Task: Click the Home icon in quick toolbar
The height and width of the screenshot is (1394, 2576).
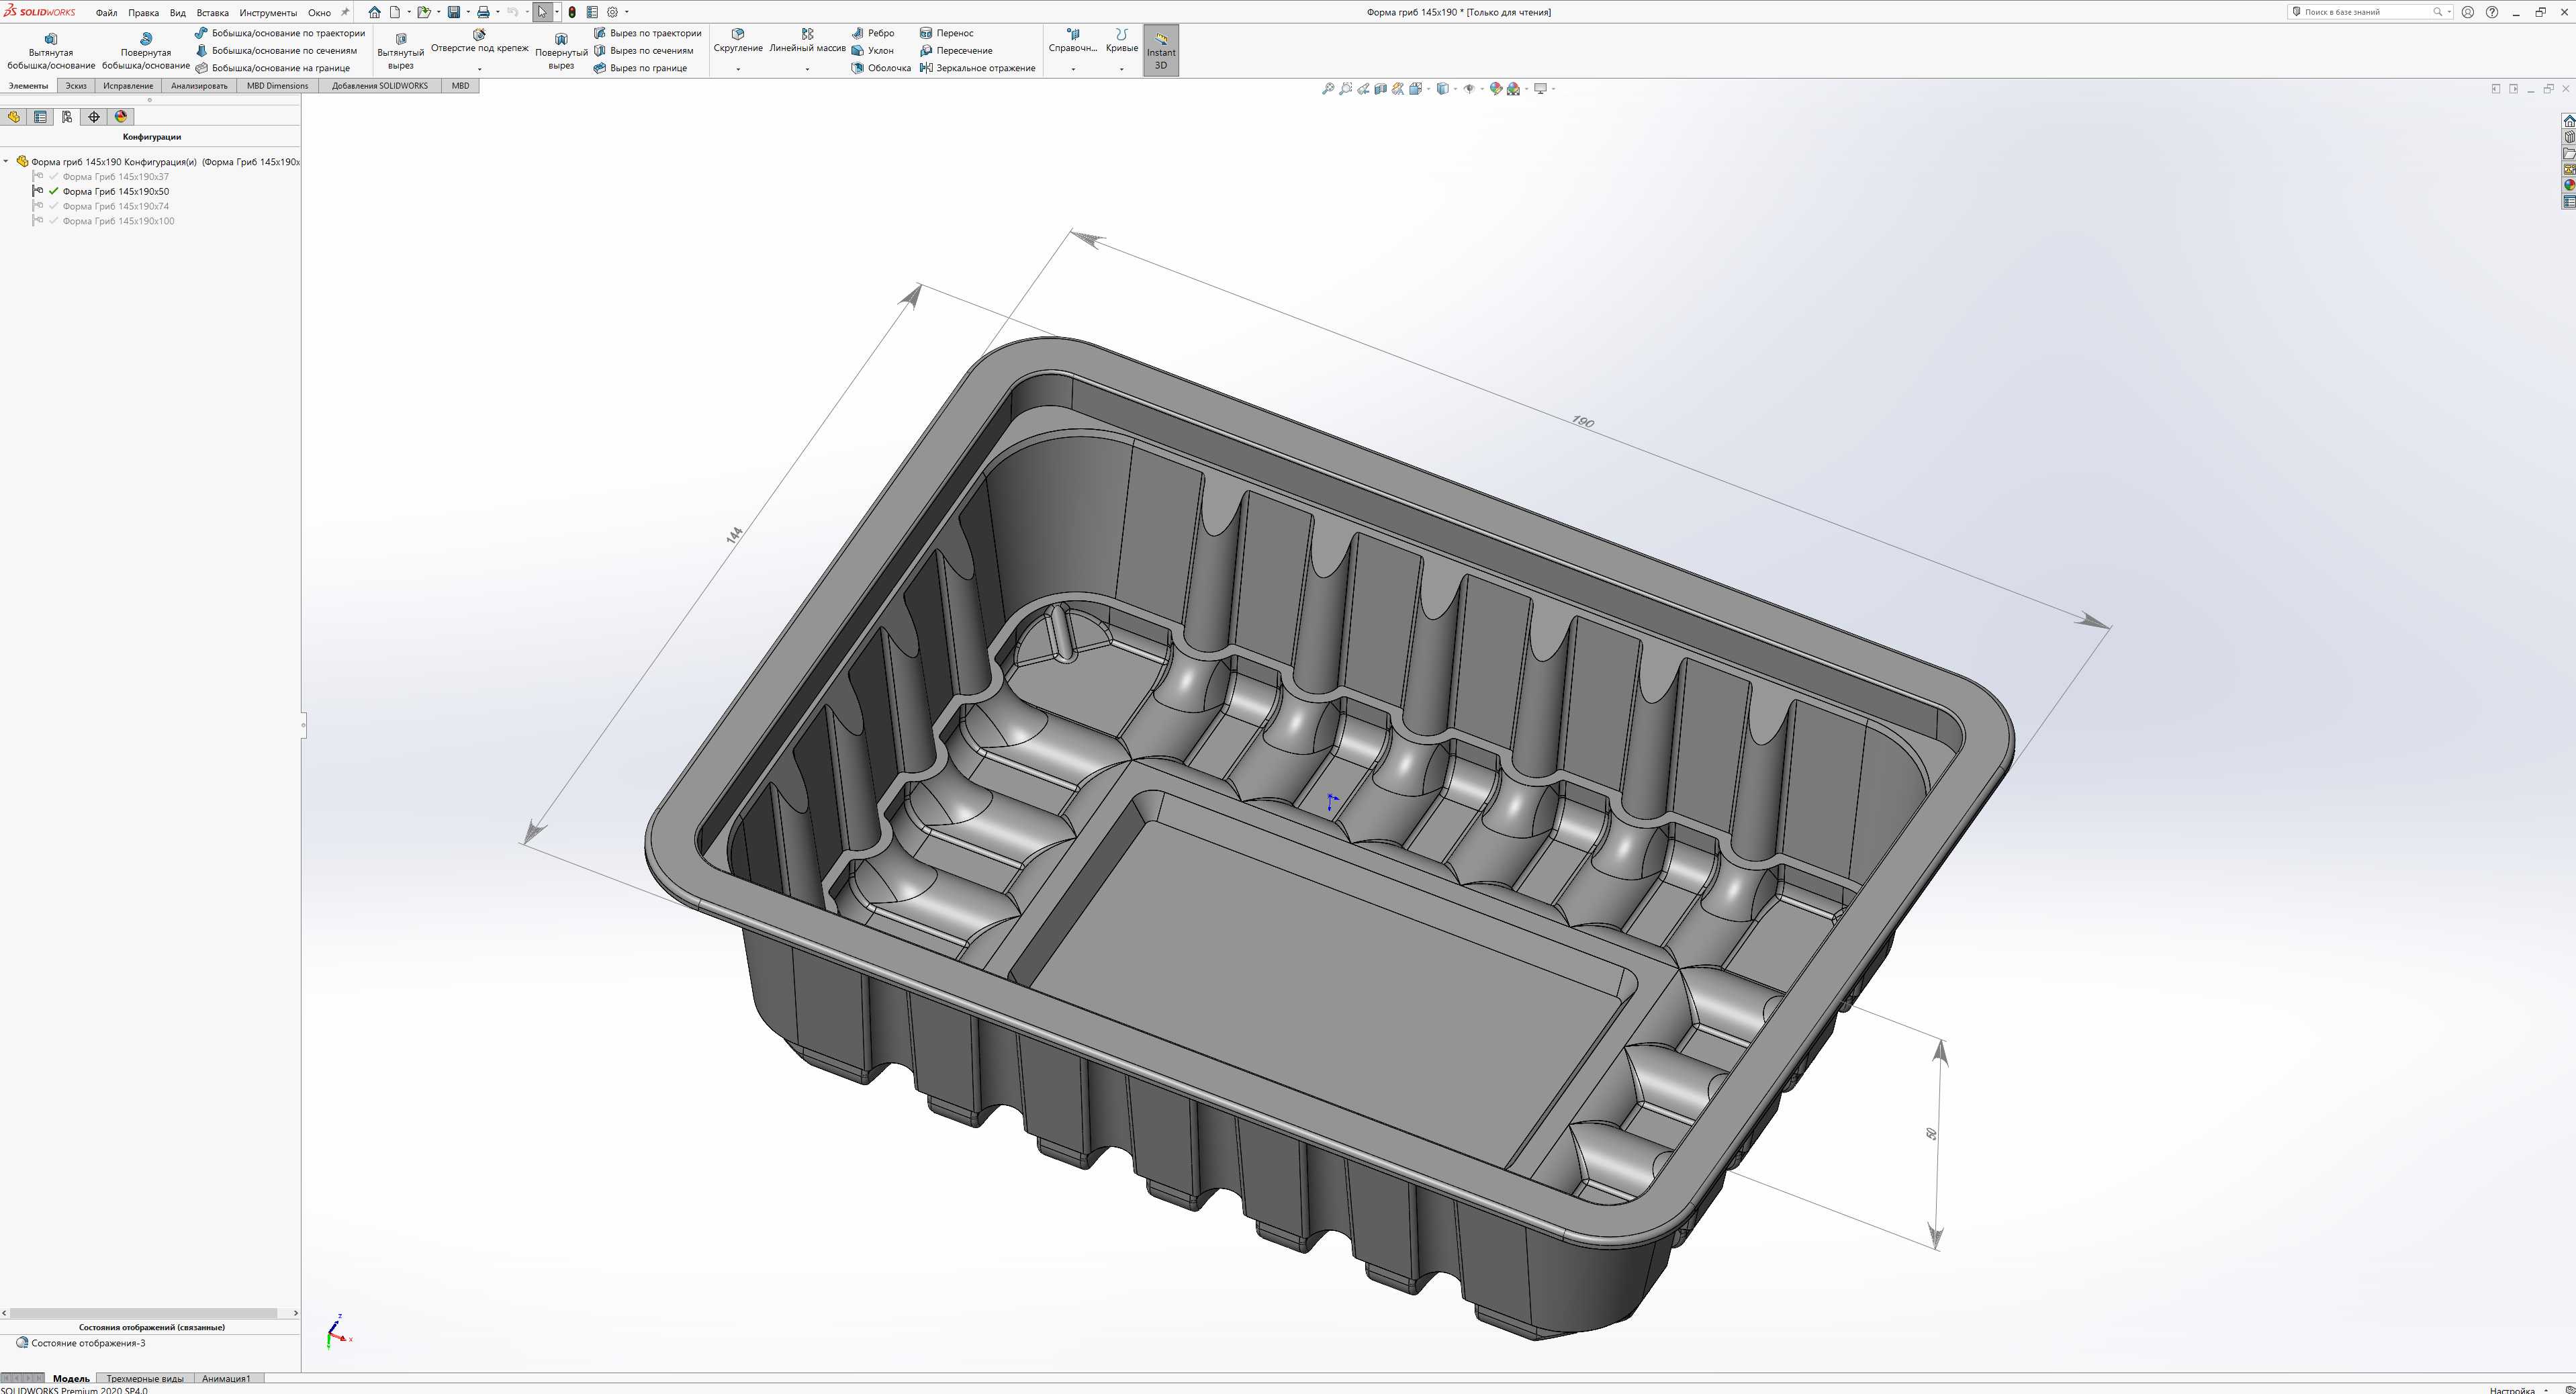Action: (374, 12)
